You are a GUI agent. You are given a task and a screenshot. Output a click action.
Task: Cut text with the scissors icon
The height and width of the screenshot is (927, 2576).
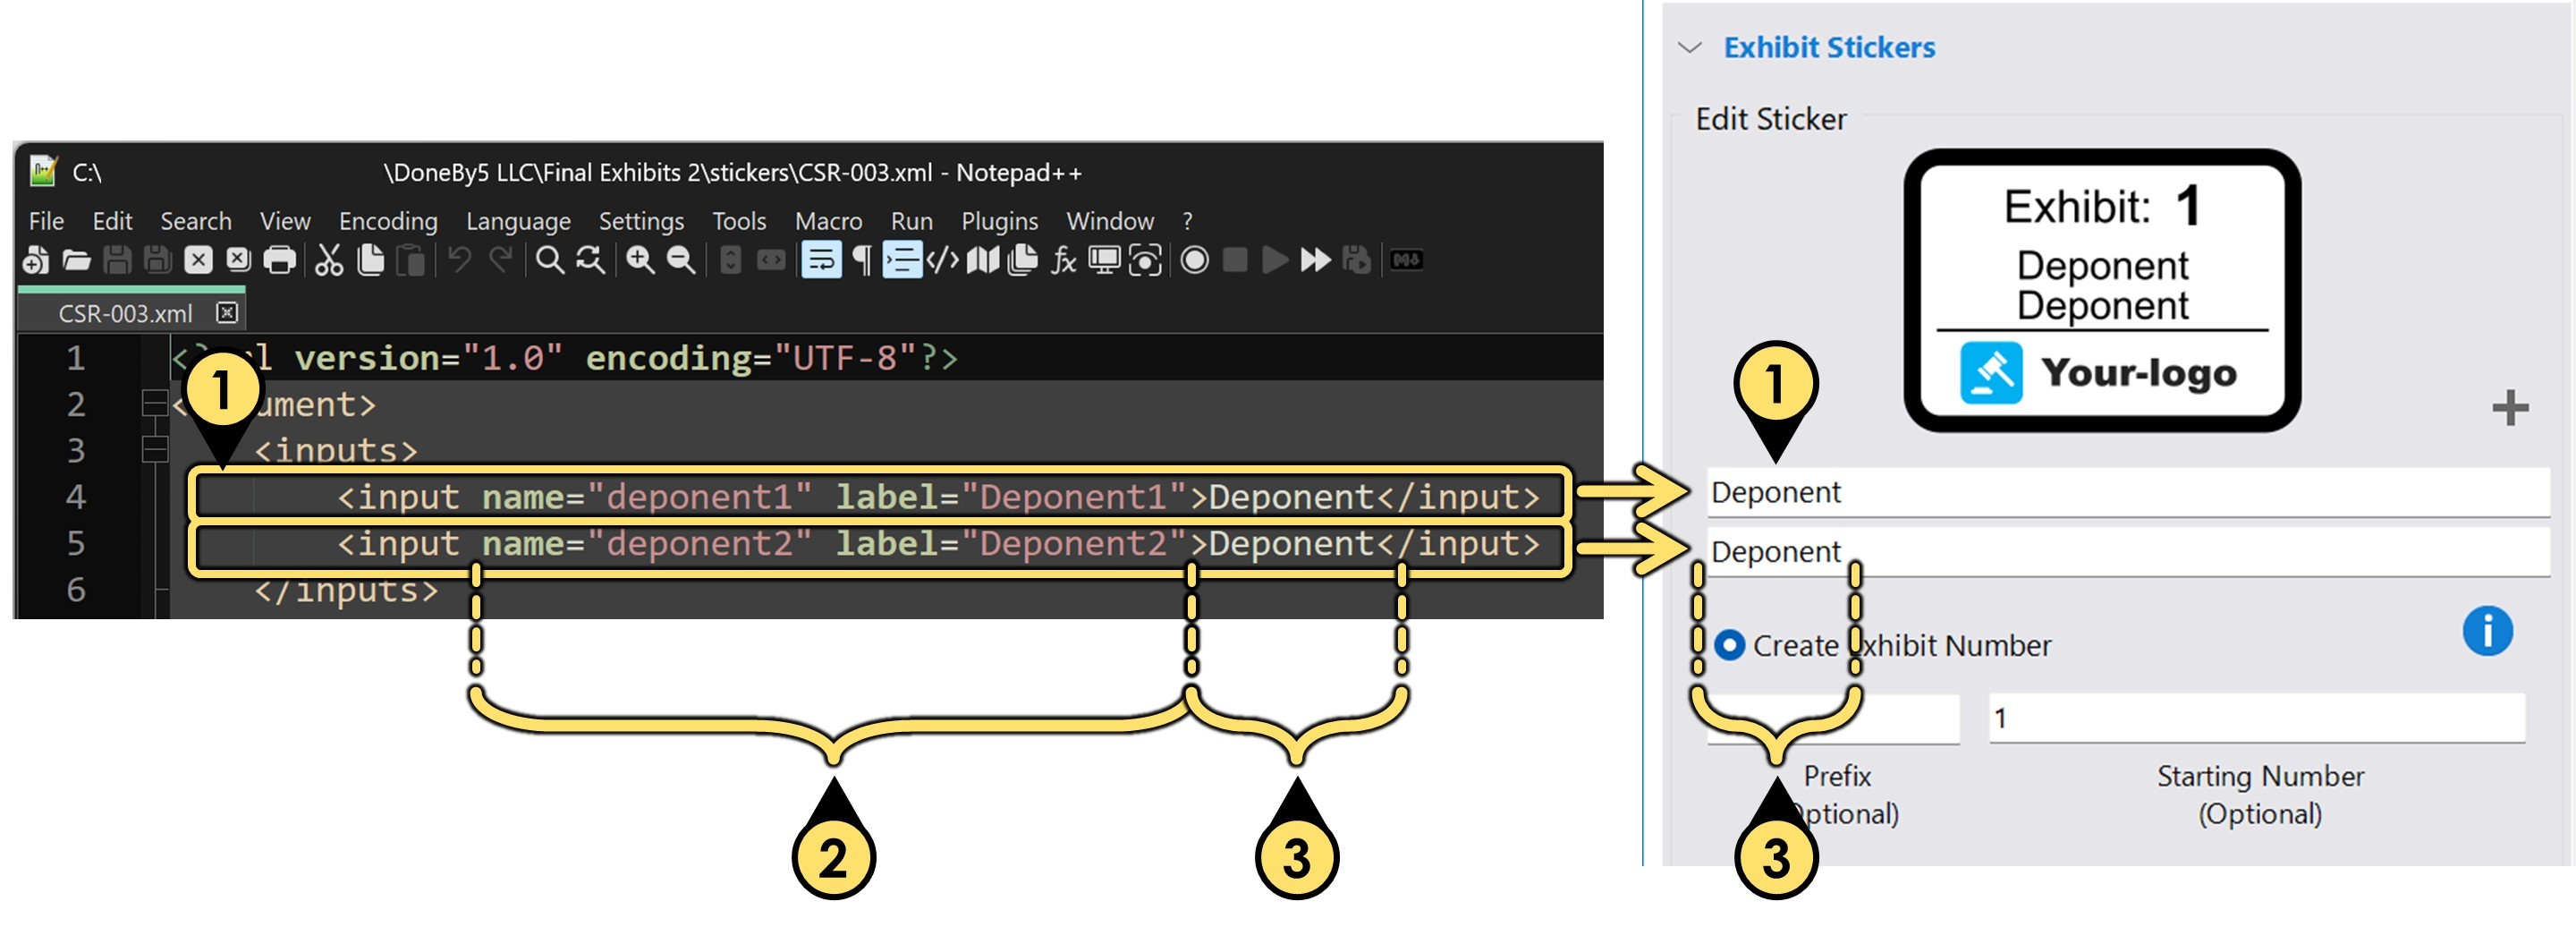coord(328,261)
